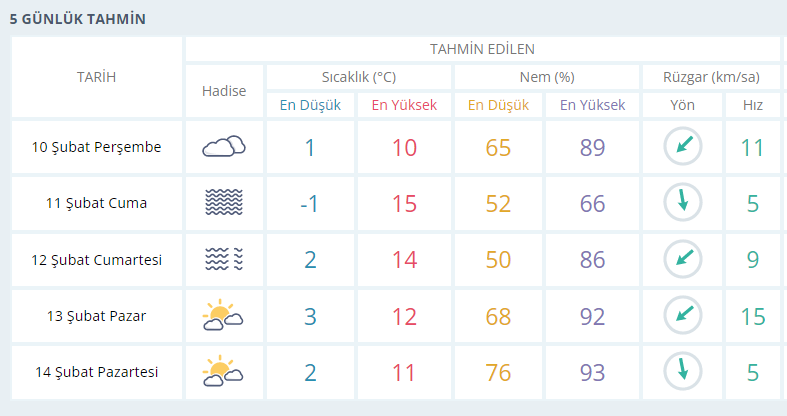Select the Nem (%) column header
This screenshot has width=787, height=416.
pyautogui.click(x=547, y=77)
